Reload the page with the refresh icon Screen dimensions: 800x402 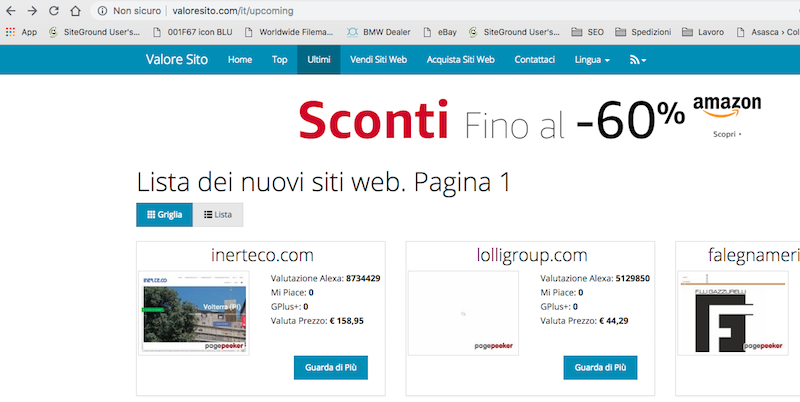54,11
